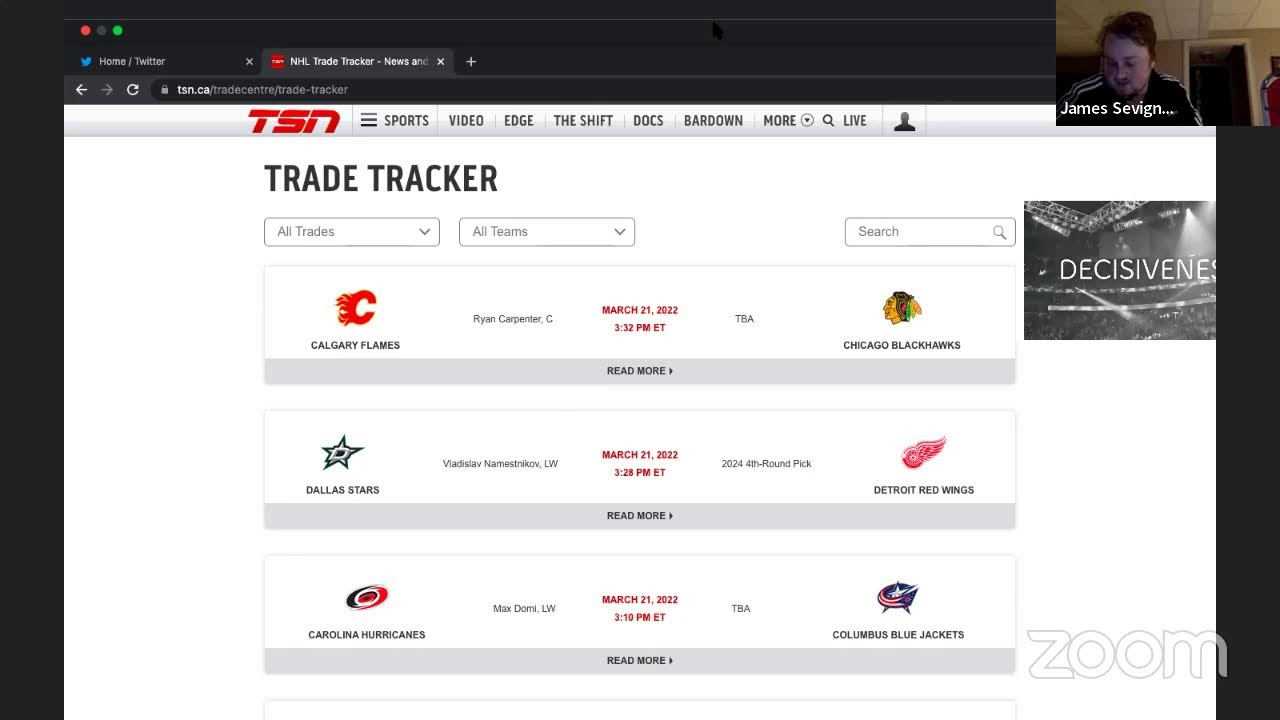The height and width of the screenshot is (720, 1280).
Task: Click the DECISIVENESS video ad thumbnail
Action: tap(1120, 270)
